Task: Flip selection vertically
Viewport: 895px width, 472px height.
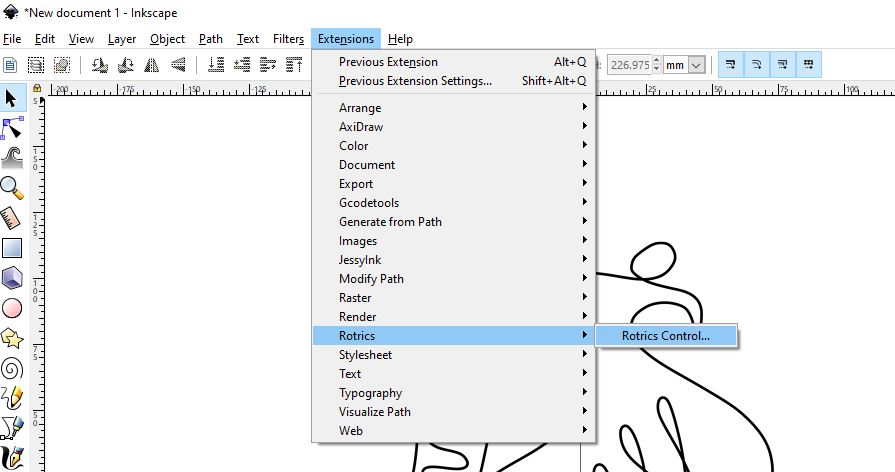Action: click(x=178, y=65)
